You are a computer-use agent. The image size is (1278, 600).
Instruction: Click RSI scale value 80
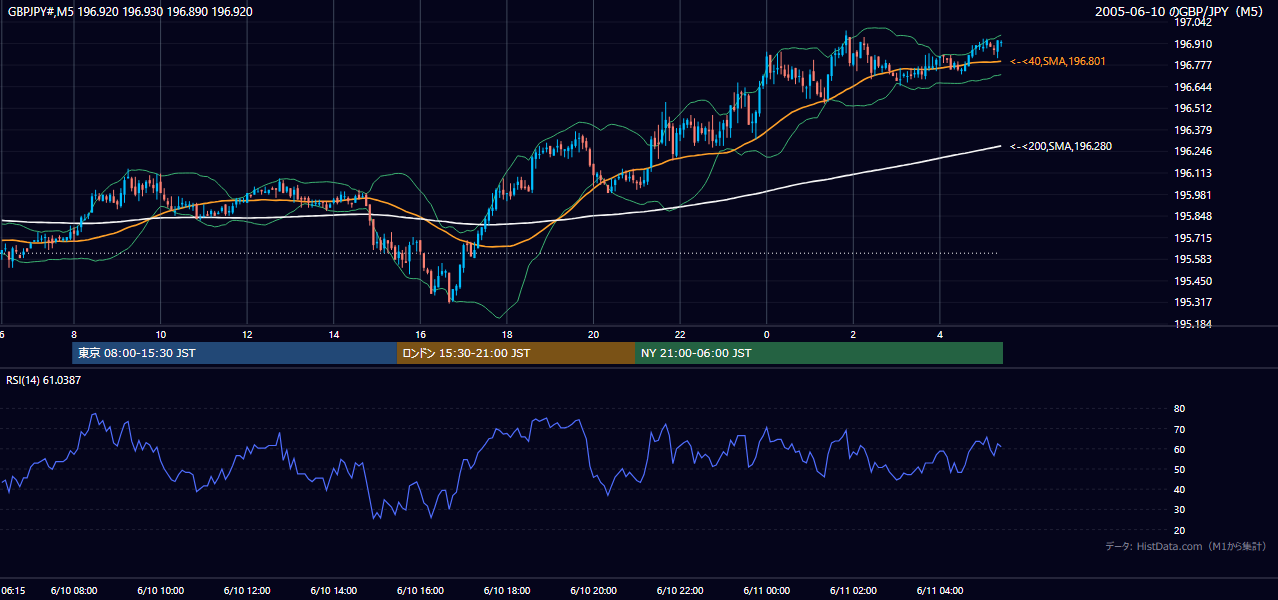point(1179,409)
